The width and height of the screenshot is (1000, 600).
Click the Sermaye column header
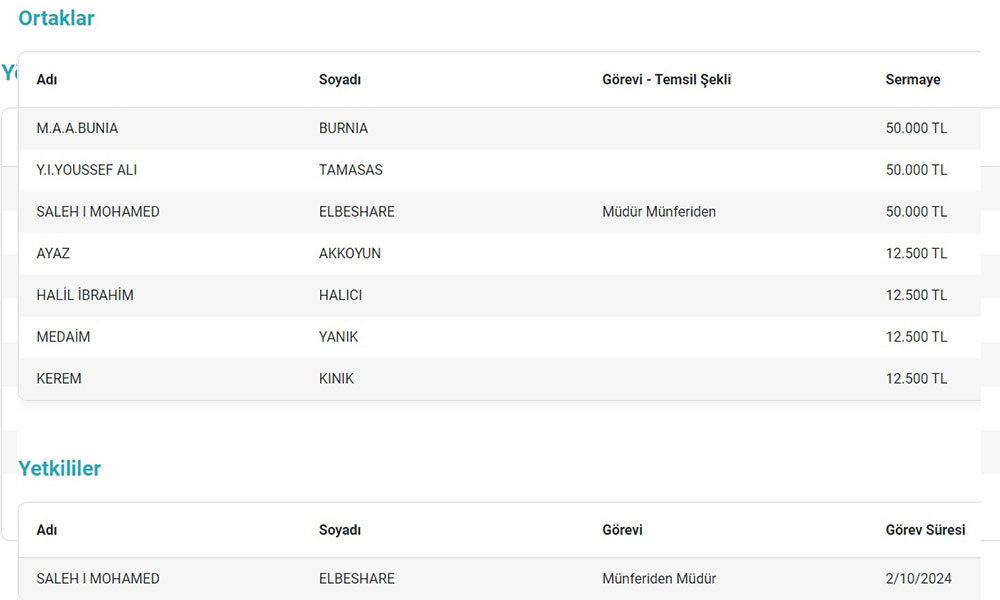(x=912, y=80)
